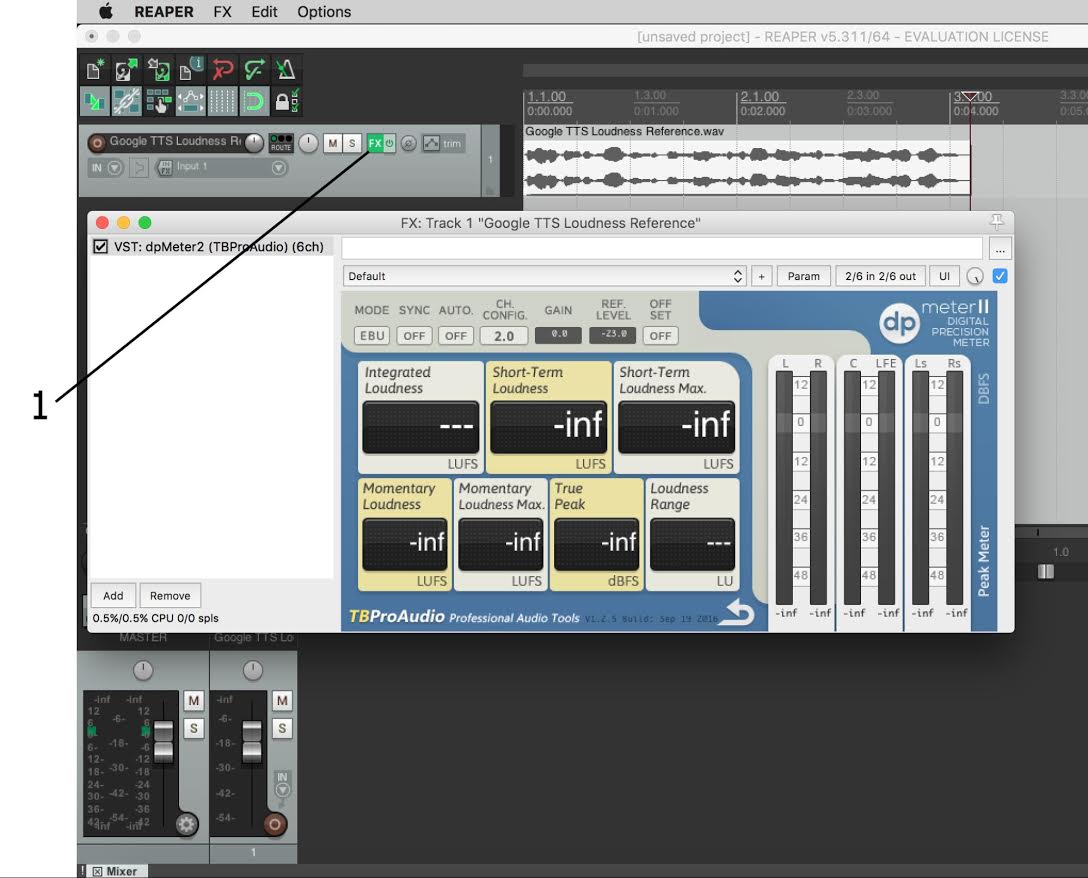
Task: Click the Add FX button
Action: click(x=113, y=596)
